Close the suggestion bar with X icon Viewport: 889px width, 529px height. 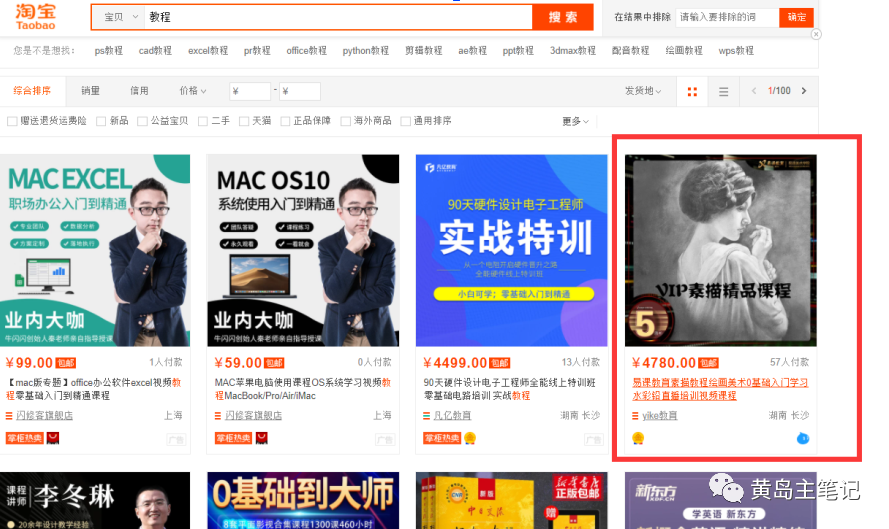coord(816,34)
